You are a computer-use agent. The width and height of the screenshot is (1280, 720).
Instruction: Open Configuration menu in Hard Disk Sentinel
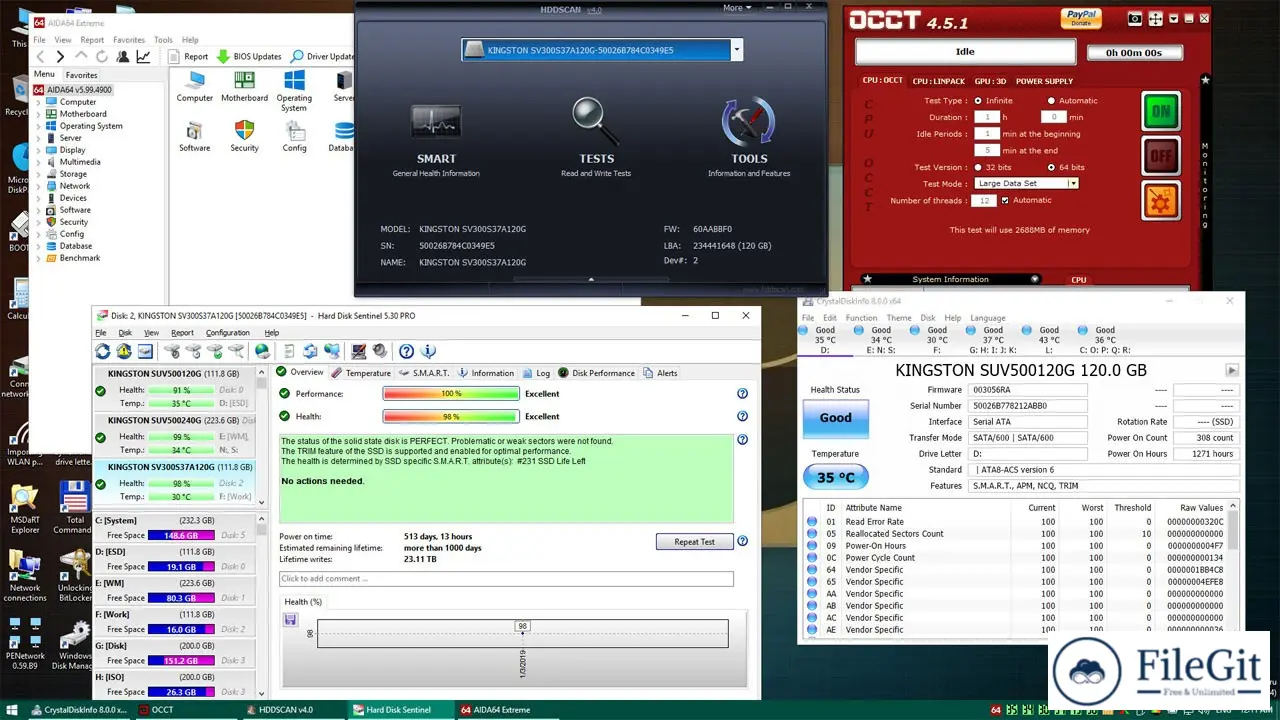pyautogui.click(x=228, y=333)
